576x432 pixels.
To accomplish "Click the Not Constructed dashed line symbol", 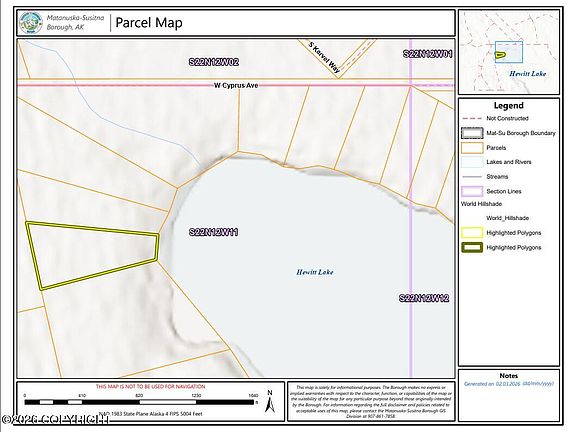I will 472,118.
